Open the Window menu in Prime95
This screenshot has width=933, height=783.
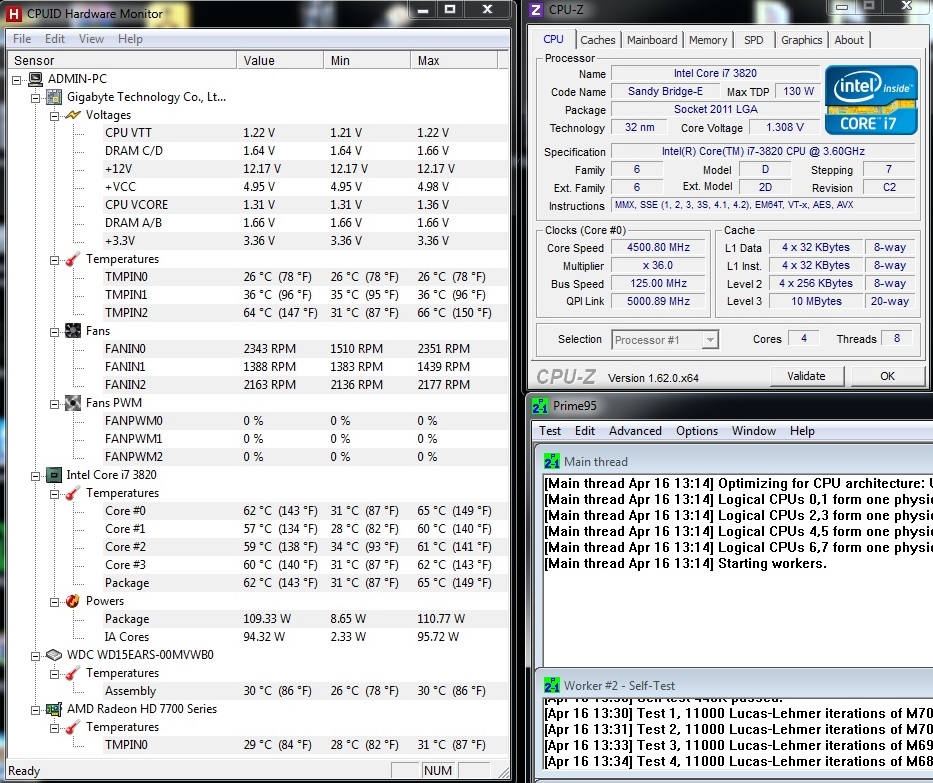tap(753, 431)
